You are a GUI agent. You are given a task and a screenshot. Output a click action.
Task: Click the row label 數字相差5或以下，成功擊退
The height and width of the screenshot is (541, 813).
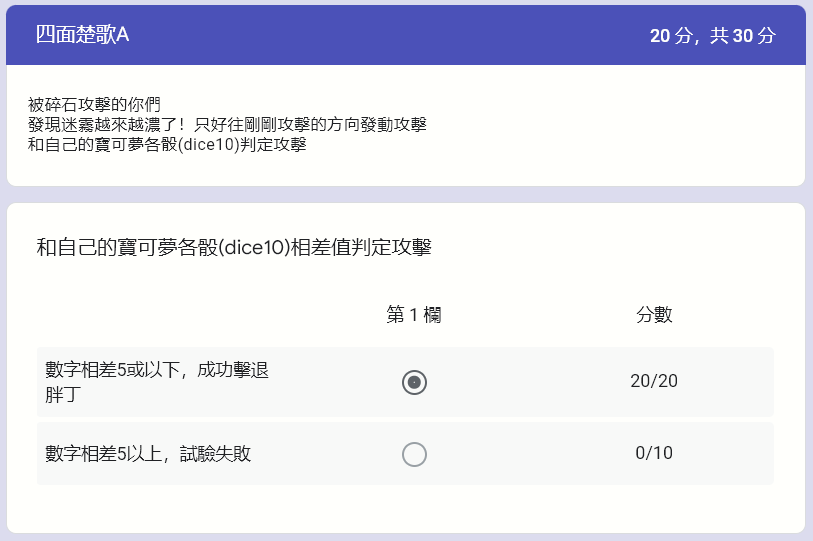tap(157, 370)
